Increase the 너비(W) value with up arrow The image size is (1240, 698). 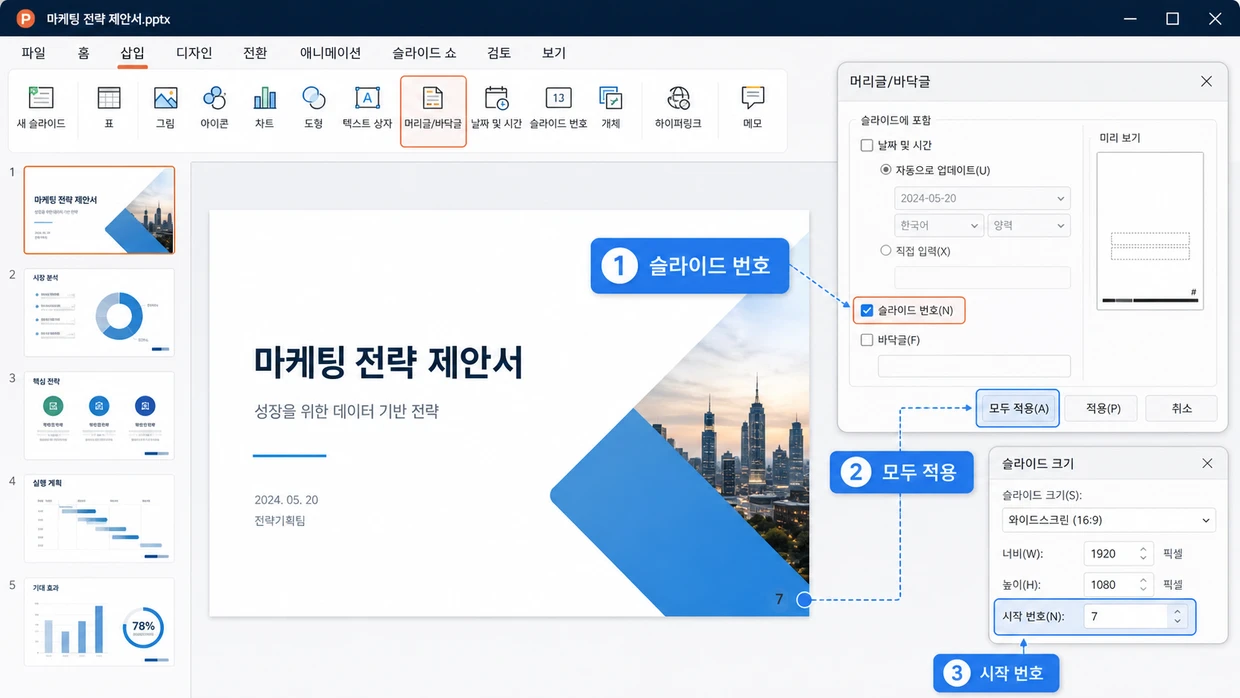point(1143,549)
